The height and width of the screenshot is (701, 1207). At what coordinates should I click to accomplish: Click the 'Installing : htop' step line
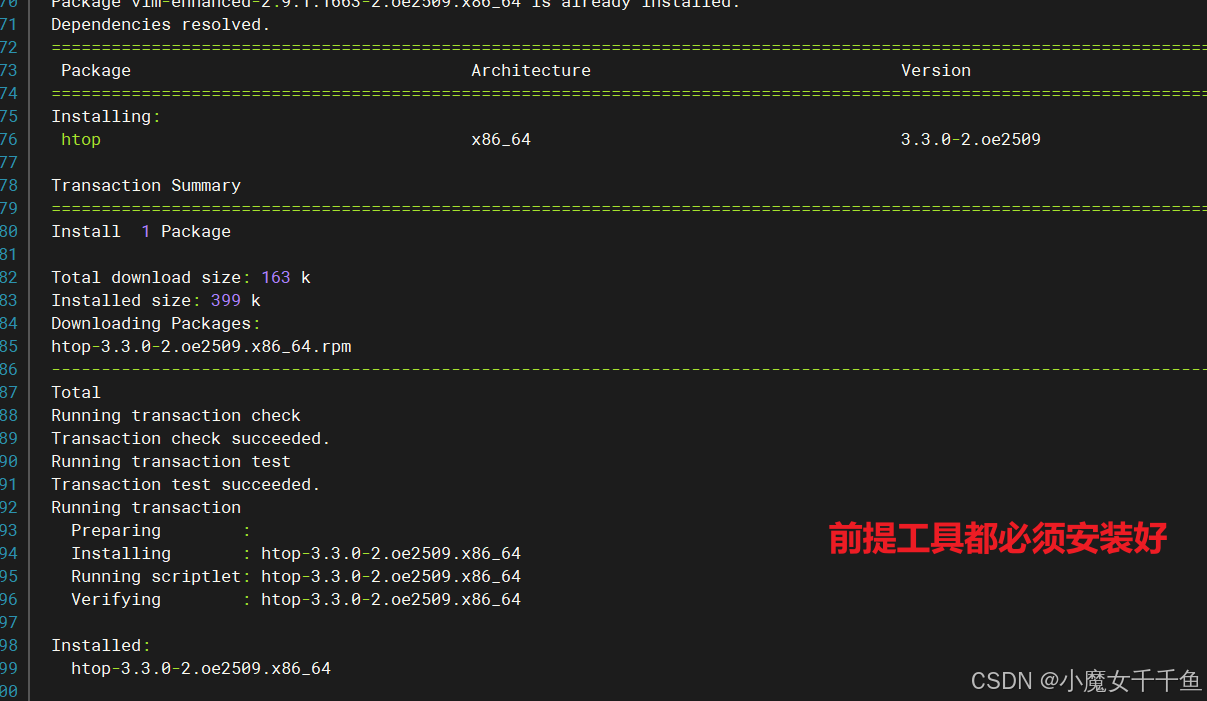coord(296,553)
